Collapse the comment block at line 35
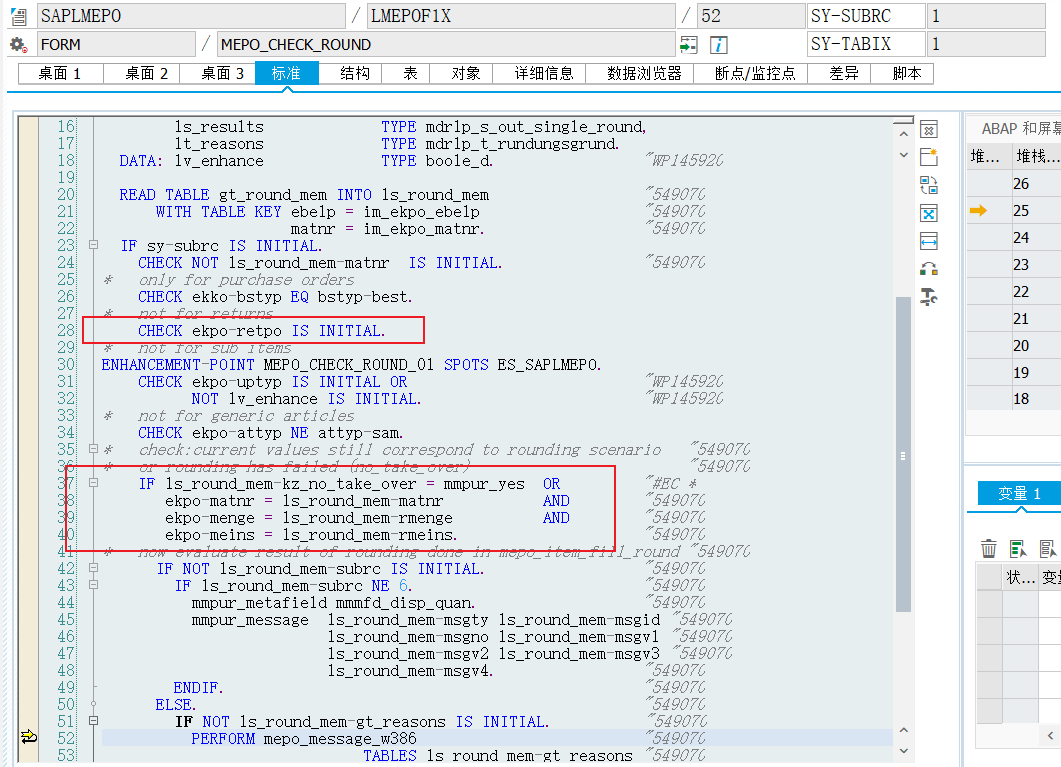The width and height of the screenshot is (1061, 767). tap(93, 448)
